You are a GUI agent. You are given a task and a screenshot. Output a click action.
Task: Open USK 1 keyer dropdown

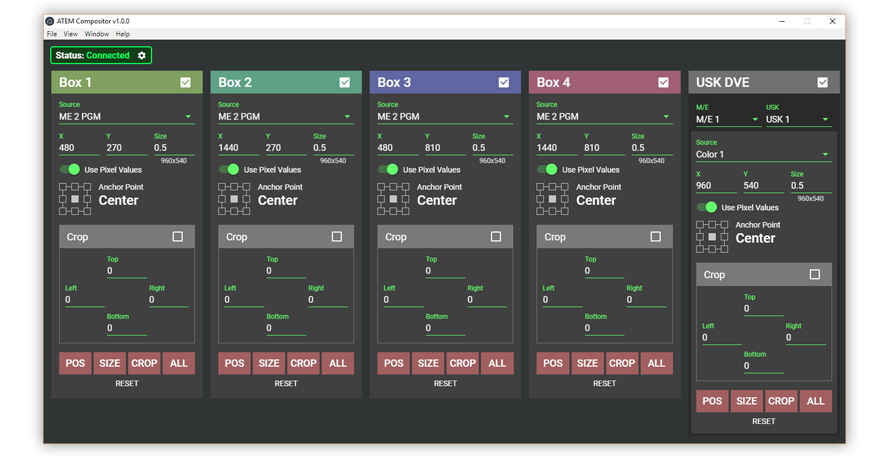[798, 120]
